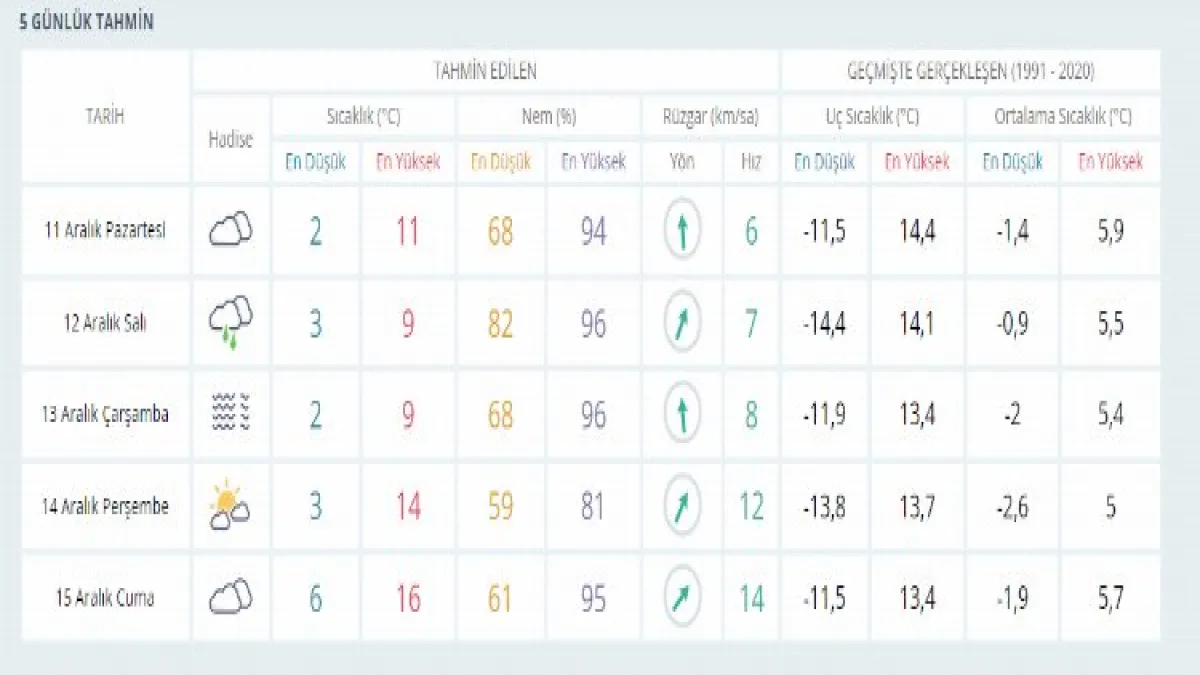Click the Sıcaklık (°C) column header
The width and height of the screenshot is (1200, 675).
[363, 117]
